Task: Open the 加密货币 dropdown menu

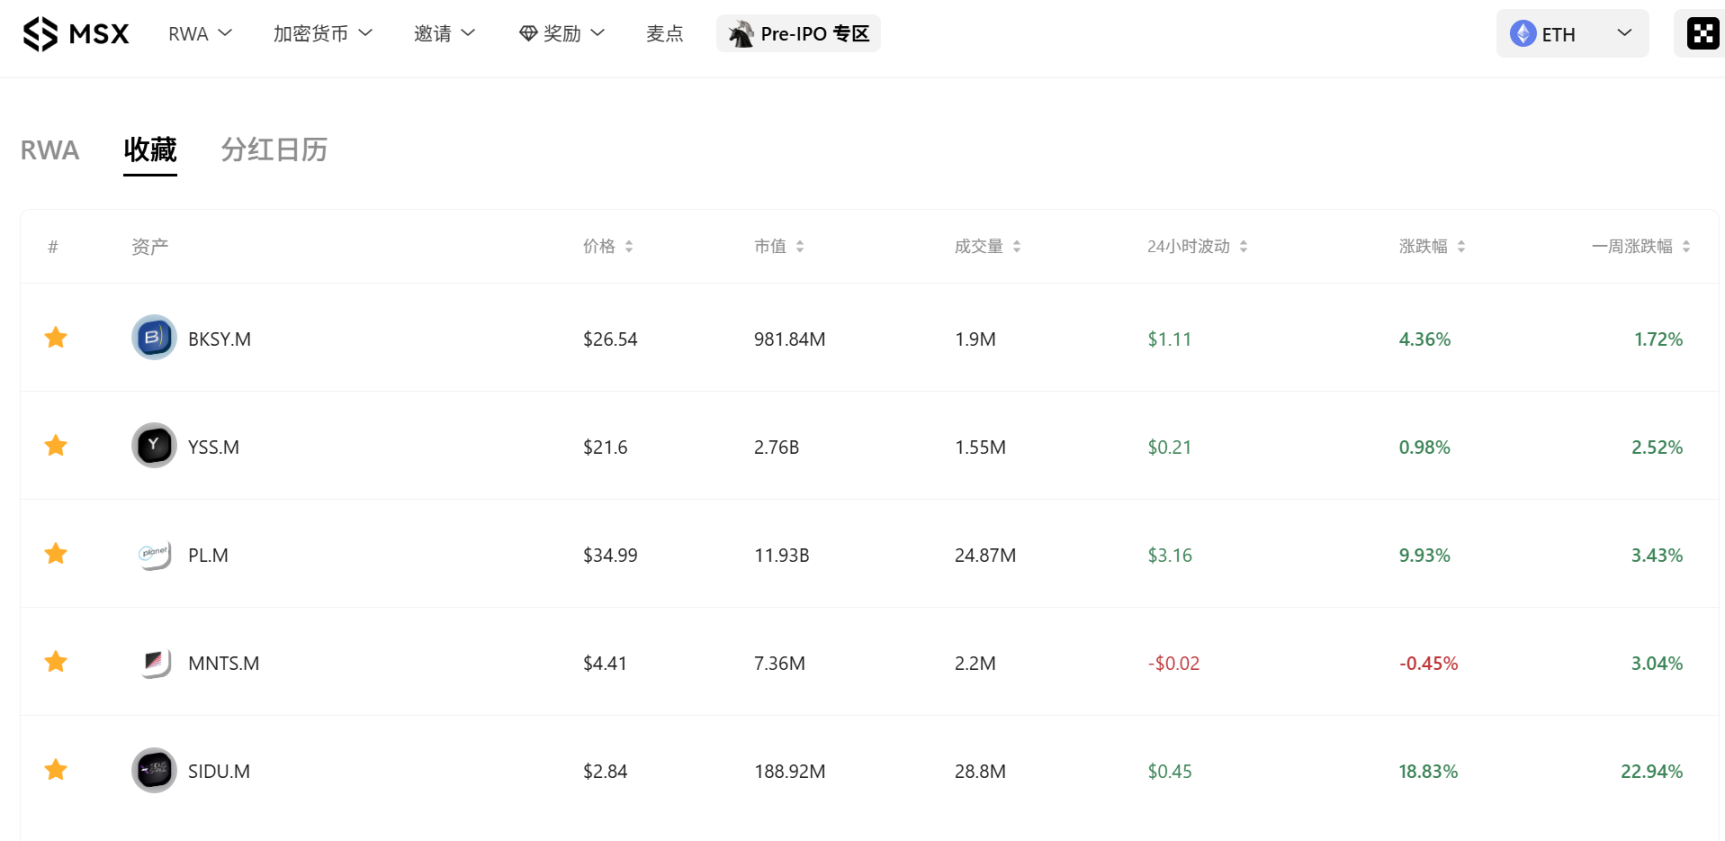Action: 322,34
